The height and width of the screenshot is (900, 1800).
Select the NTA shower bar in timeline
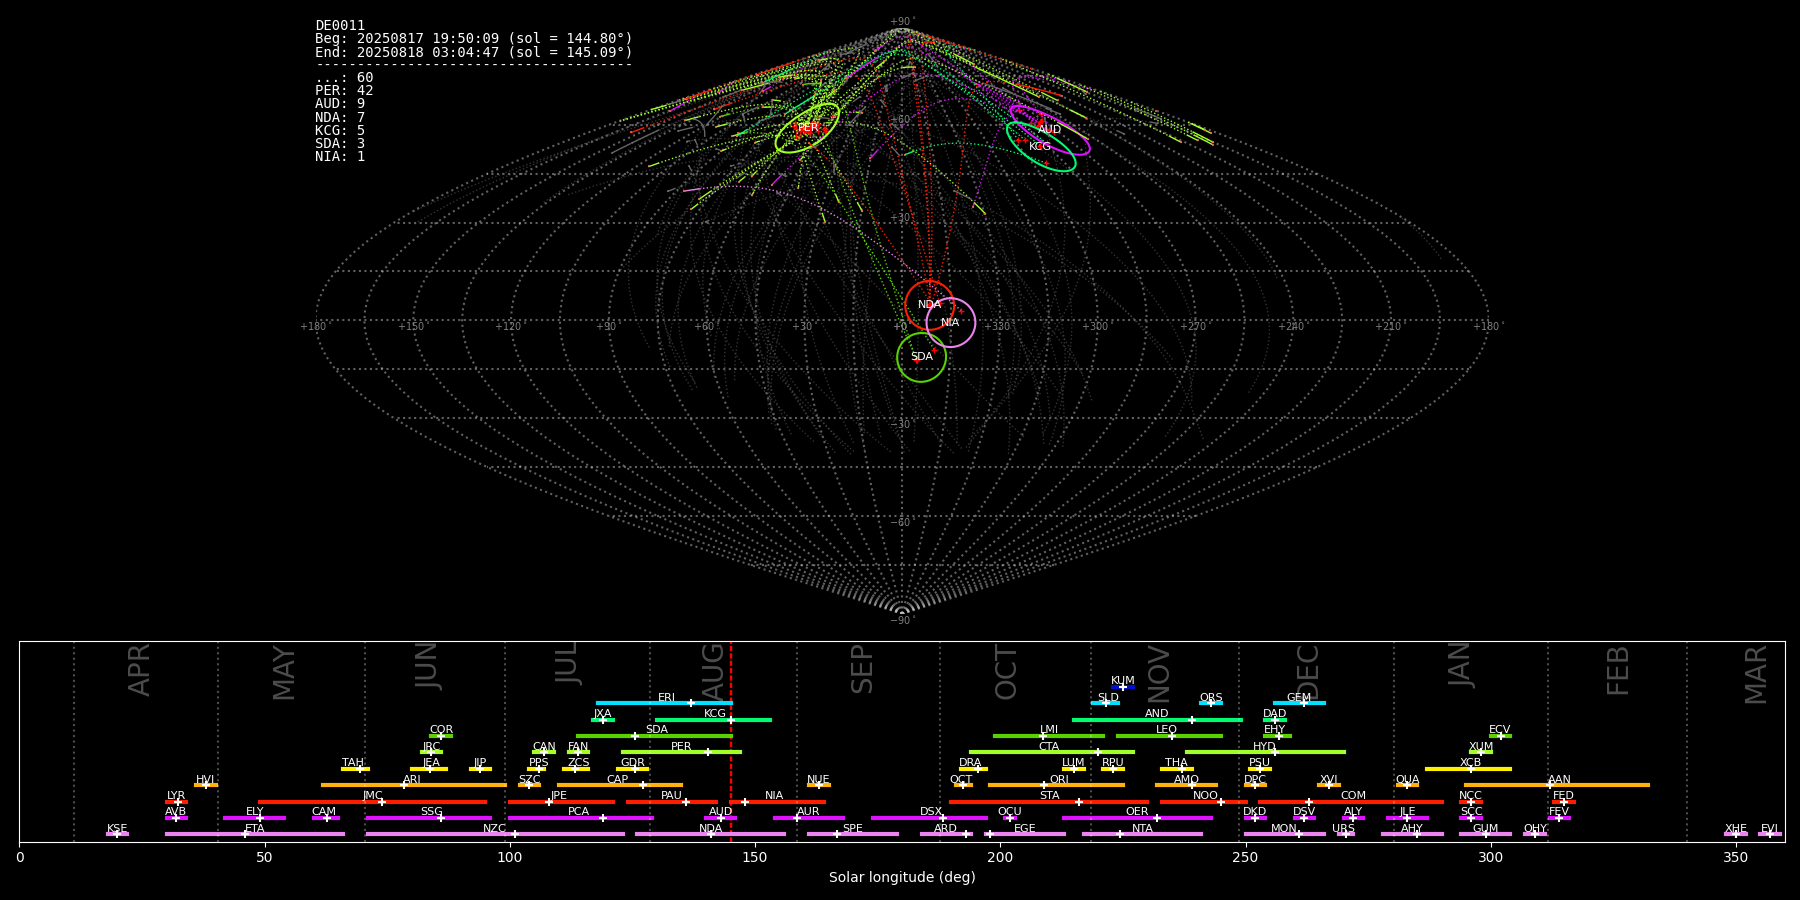point(1142,834)
